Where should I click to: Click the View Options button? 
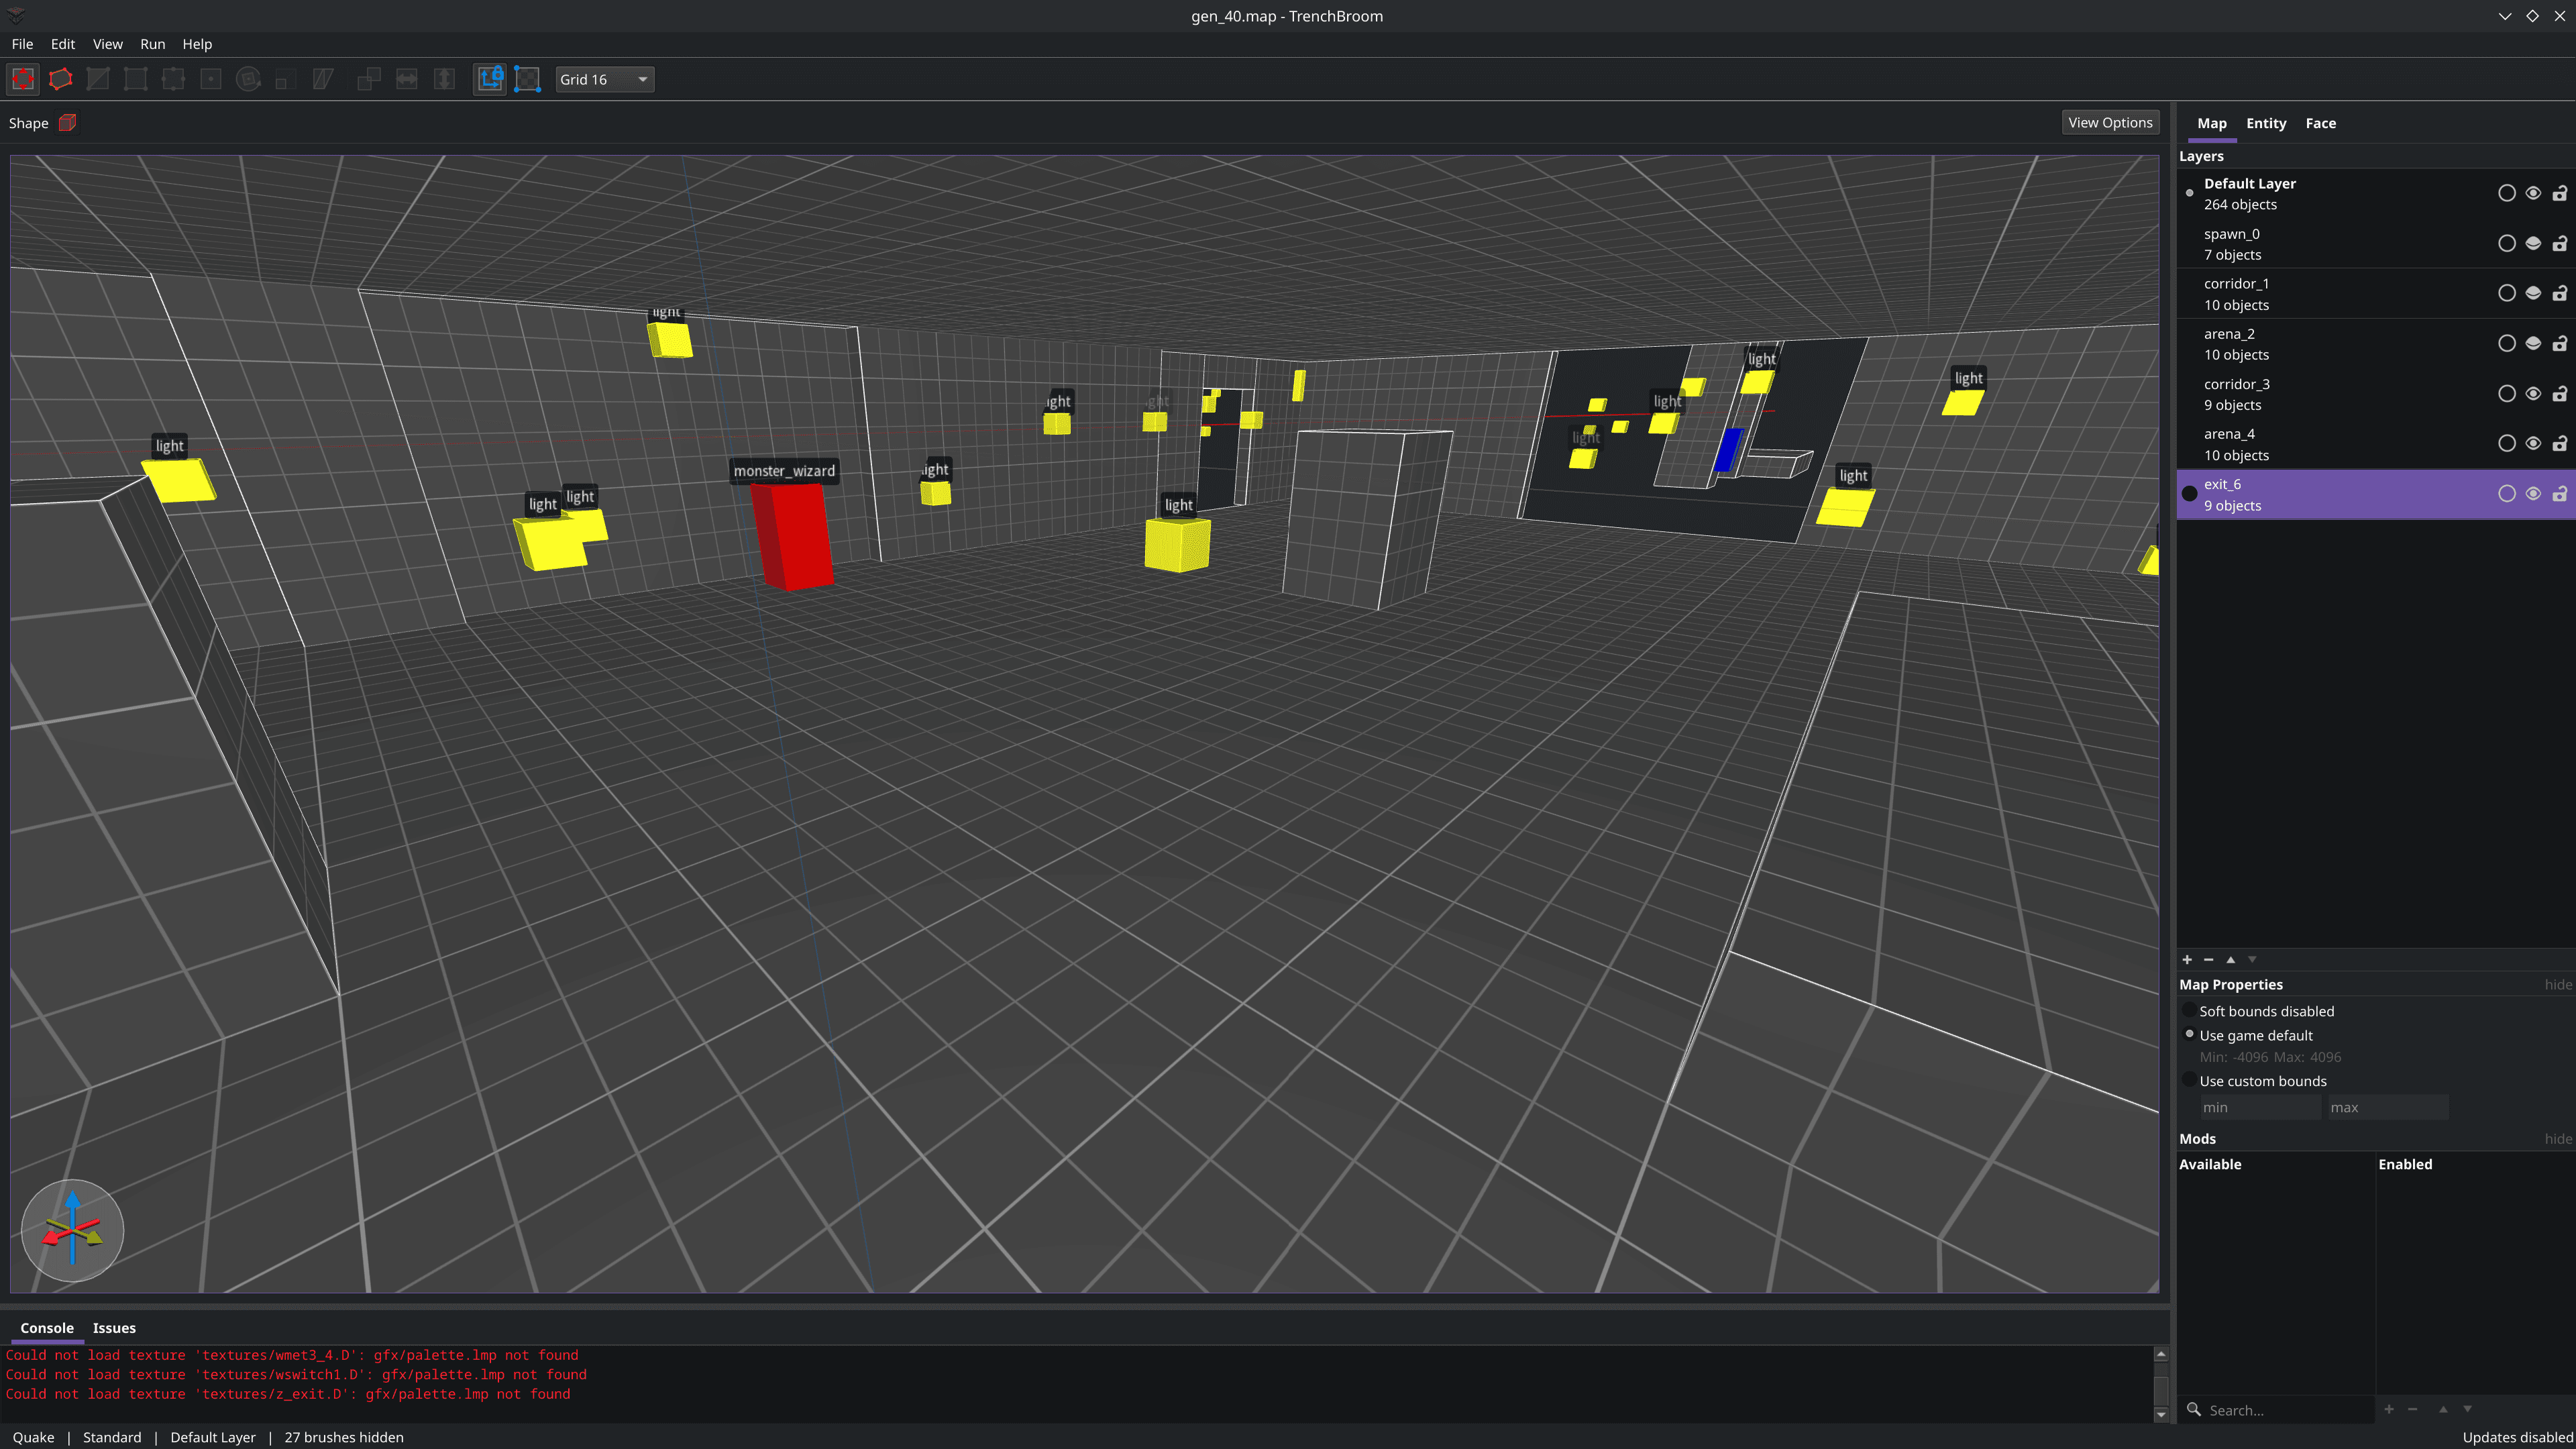[2110, 122]
